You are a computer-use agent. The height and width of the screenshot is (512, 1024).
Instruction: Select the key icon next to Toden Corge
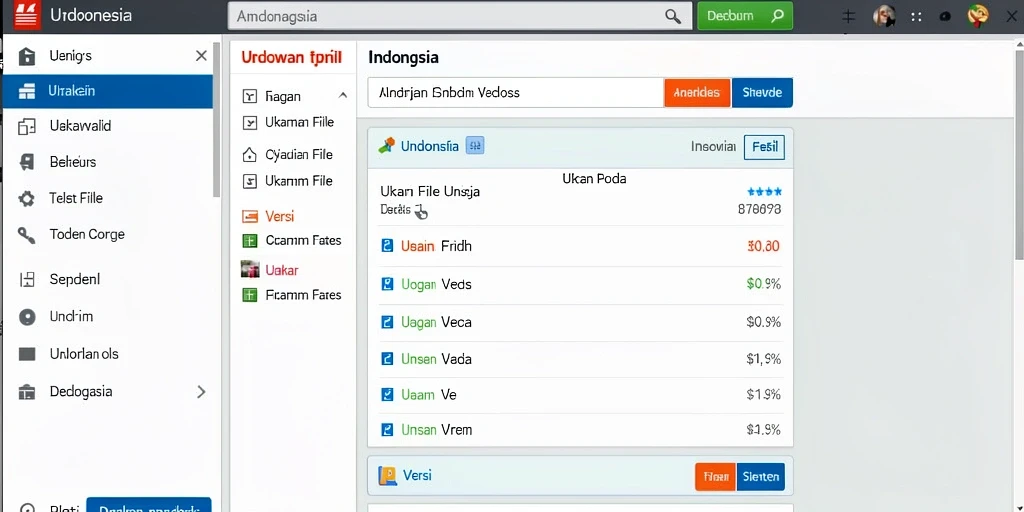(27, 235)
